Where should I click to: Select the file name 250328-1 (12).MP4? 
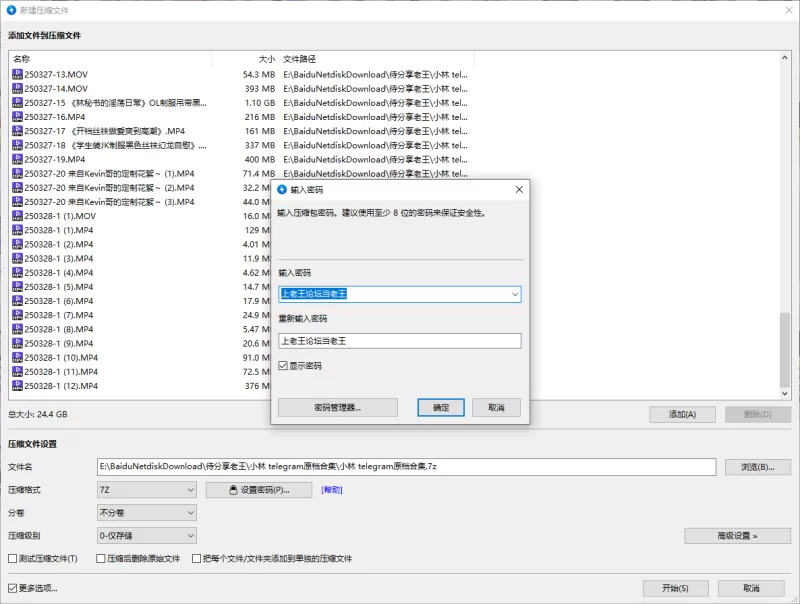pos(61,386)
